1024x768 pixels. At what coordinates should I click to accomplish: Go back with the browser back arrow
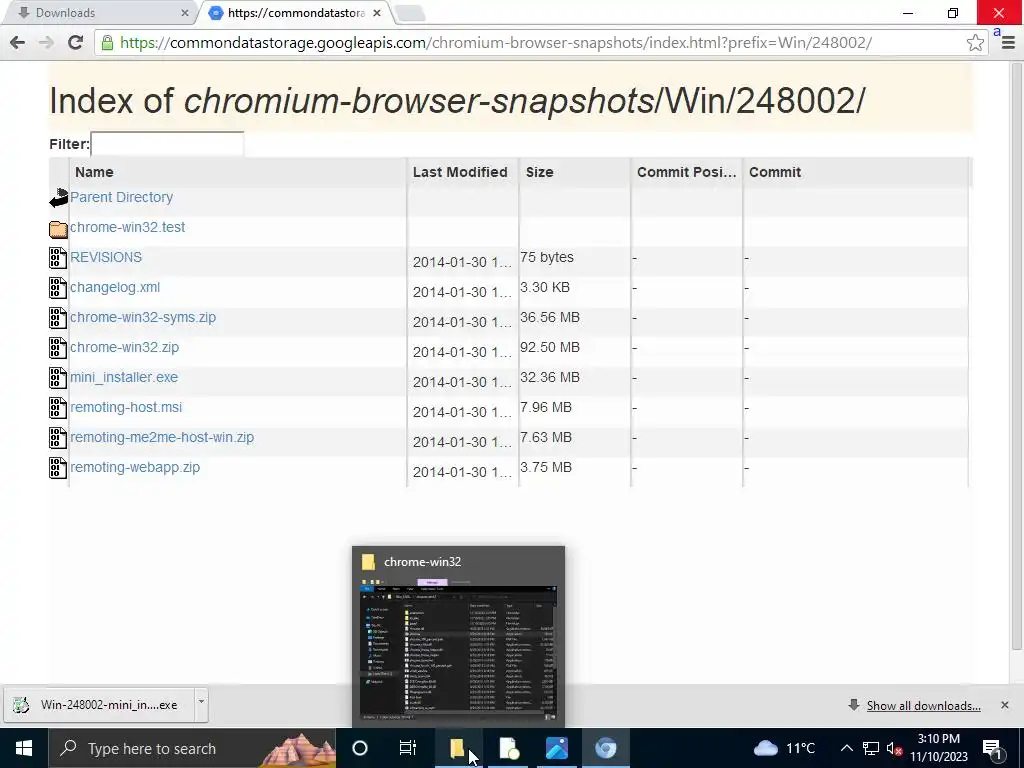pos(18,42)
